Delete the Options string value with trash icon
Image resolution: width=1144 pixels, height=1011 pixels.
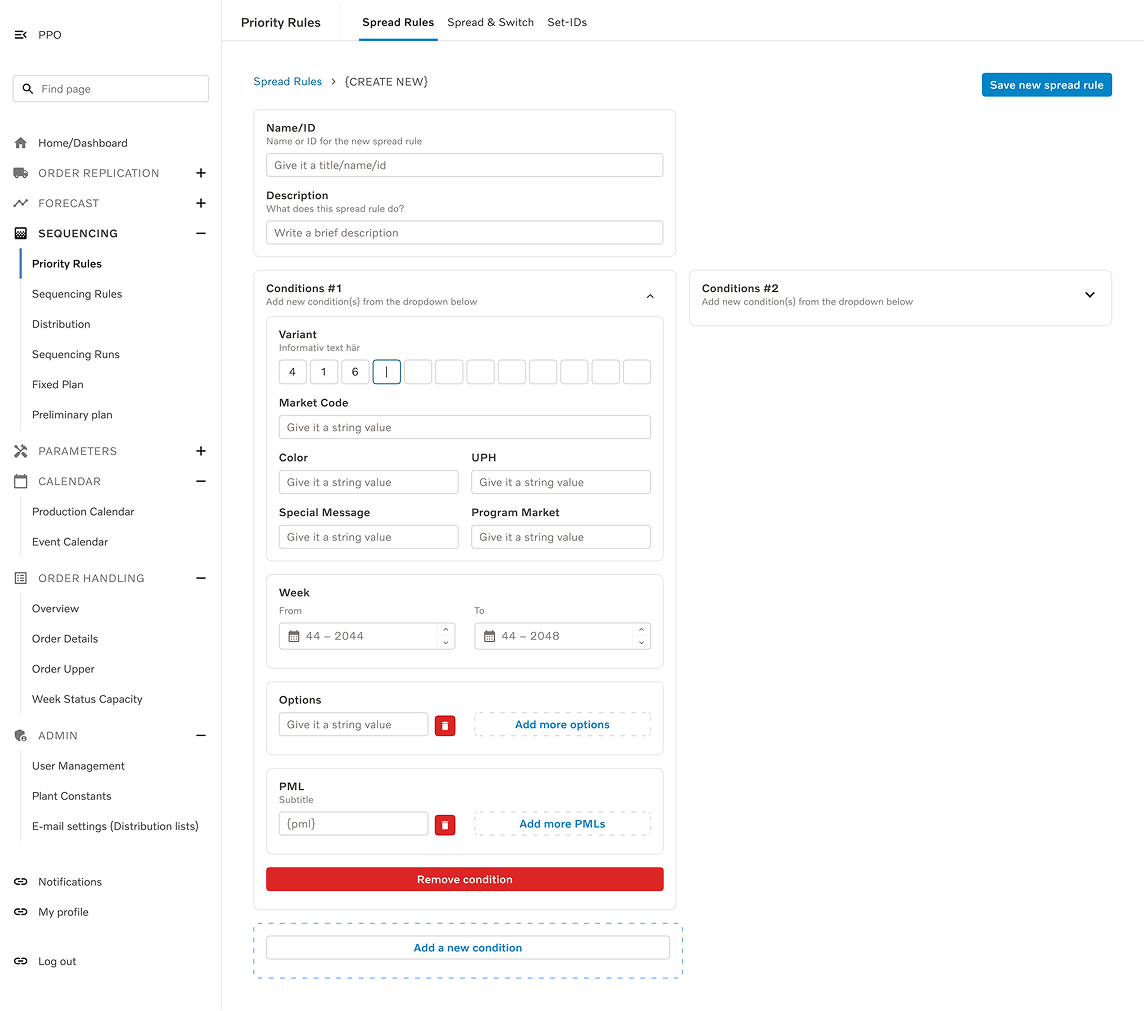445,726
